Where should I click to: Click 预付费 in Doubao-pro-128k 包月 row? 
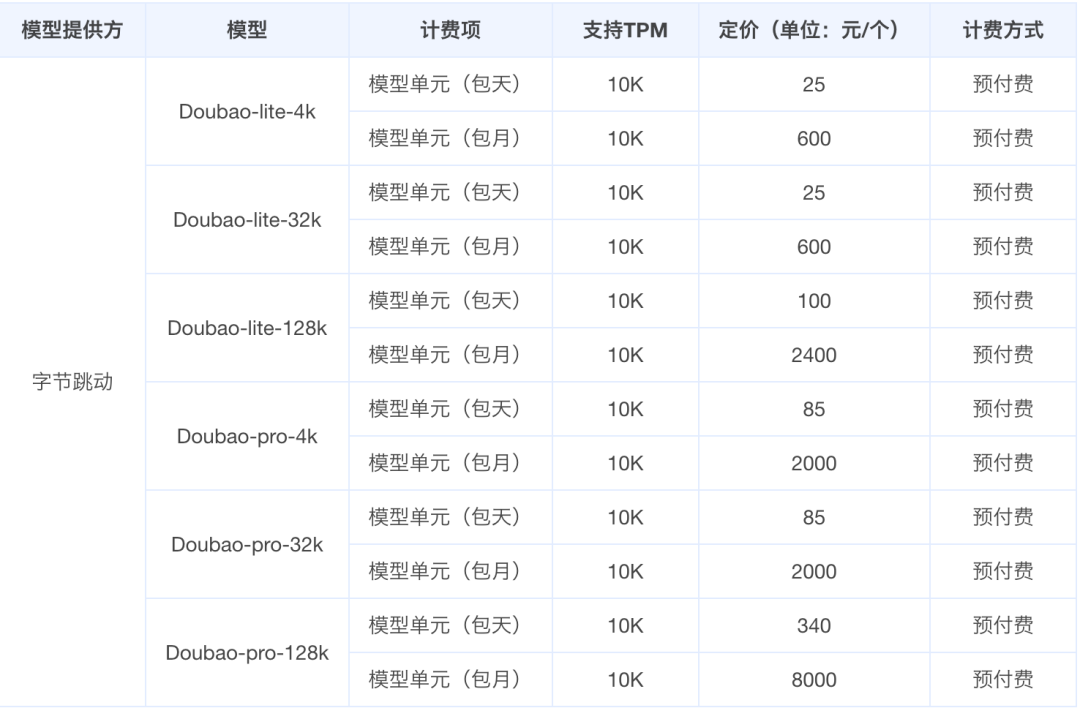click(1003, 680)
